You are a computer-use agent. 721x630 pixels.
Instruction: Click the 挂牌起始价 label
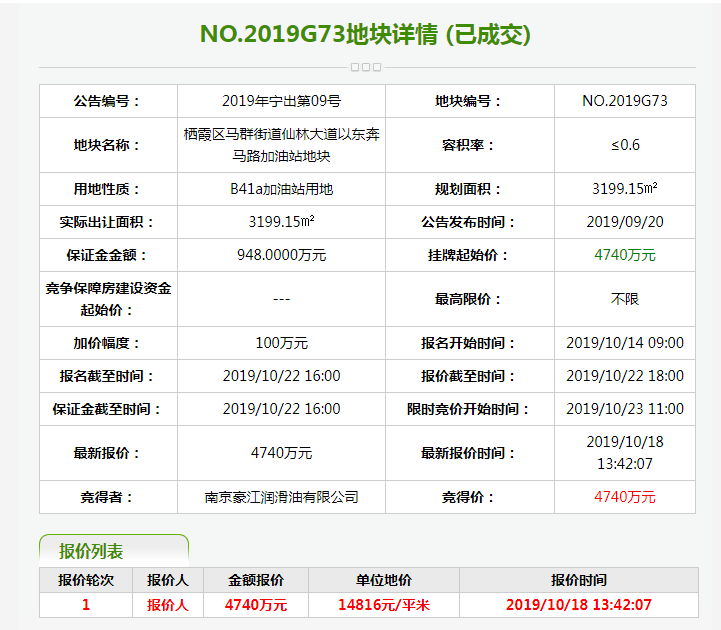point(469,255)
